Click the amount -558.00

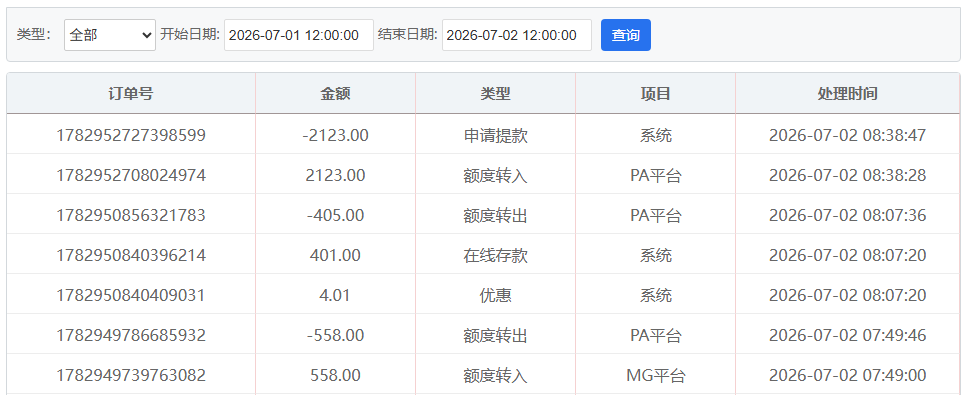[x=335, y=335]
